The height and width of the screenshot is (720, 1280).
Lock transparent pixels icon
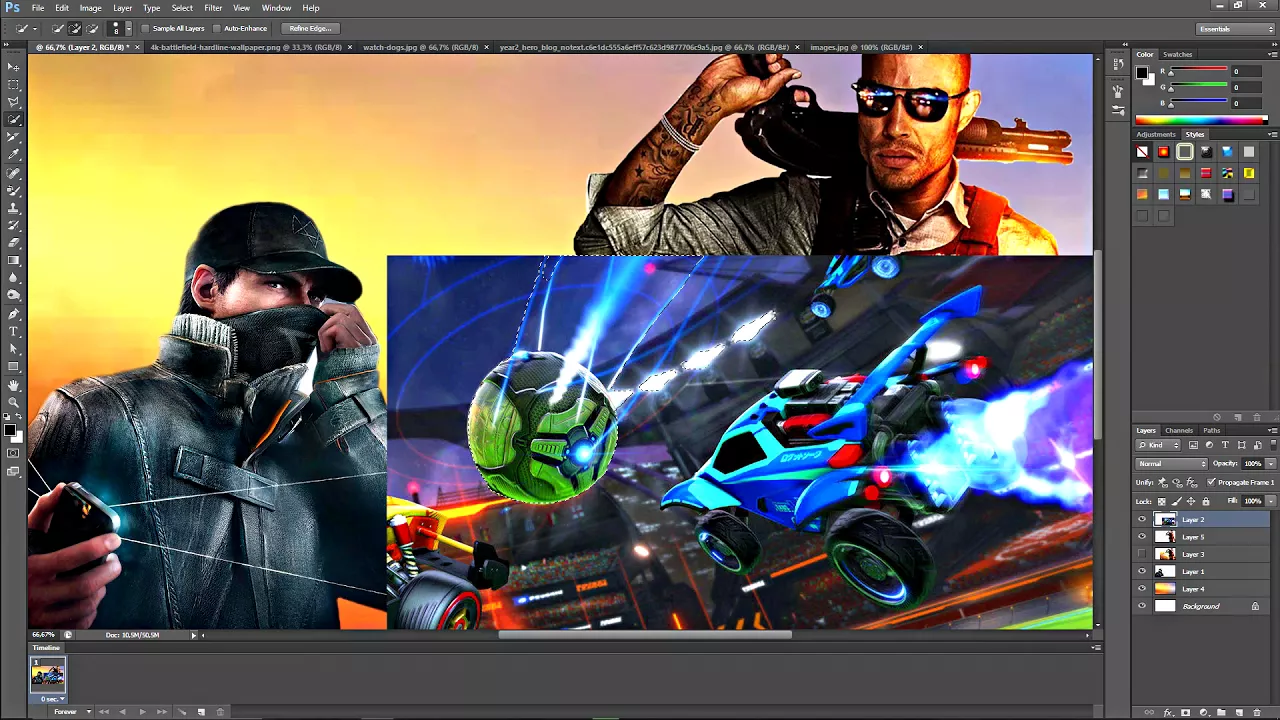pos(1161,501)
